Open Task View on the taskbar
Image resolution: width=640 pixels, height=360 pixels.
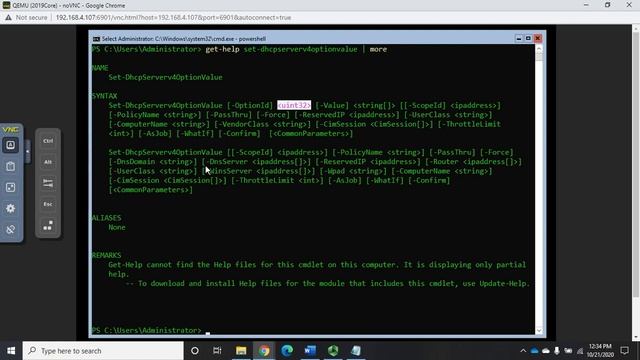[x=217, y=351]
